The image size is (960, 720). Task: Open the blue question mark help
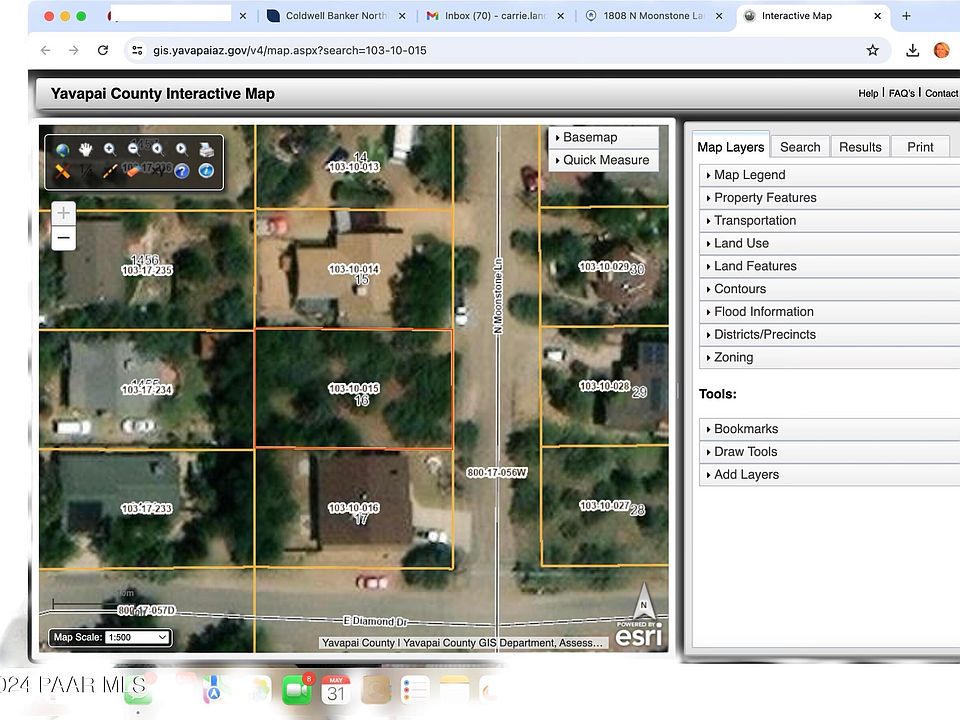182,171
